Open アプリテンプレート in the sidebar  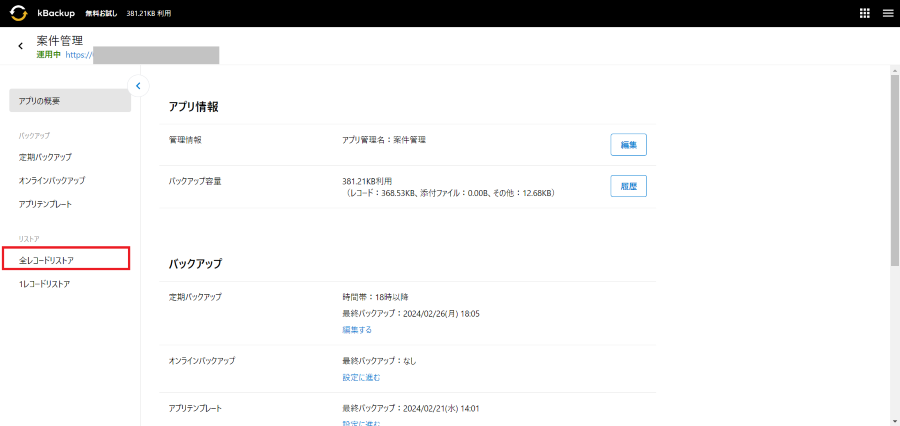[45, 204]
